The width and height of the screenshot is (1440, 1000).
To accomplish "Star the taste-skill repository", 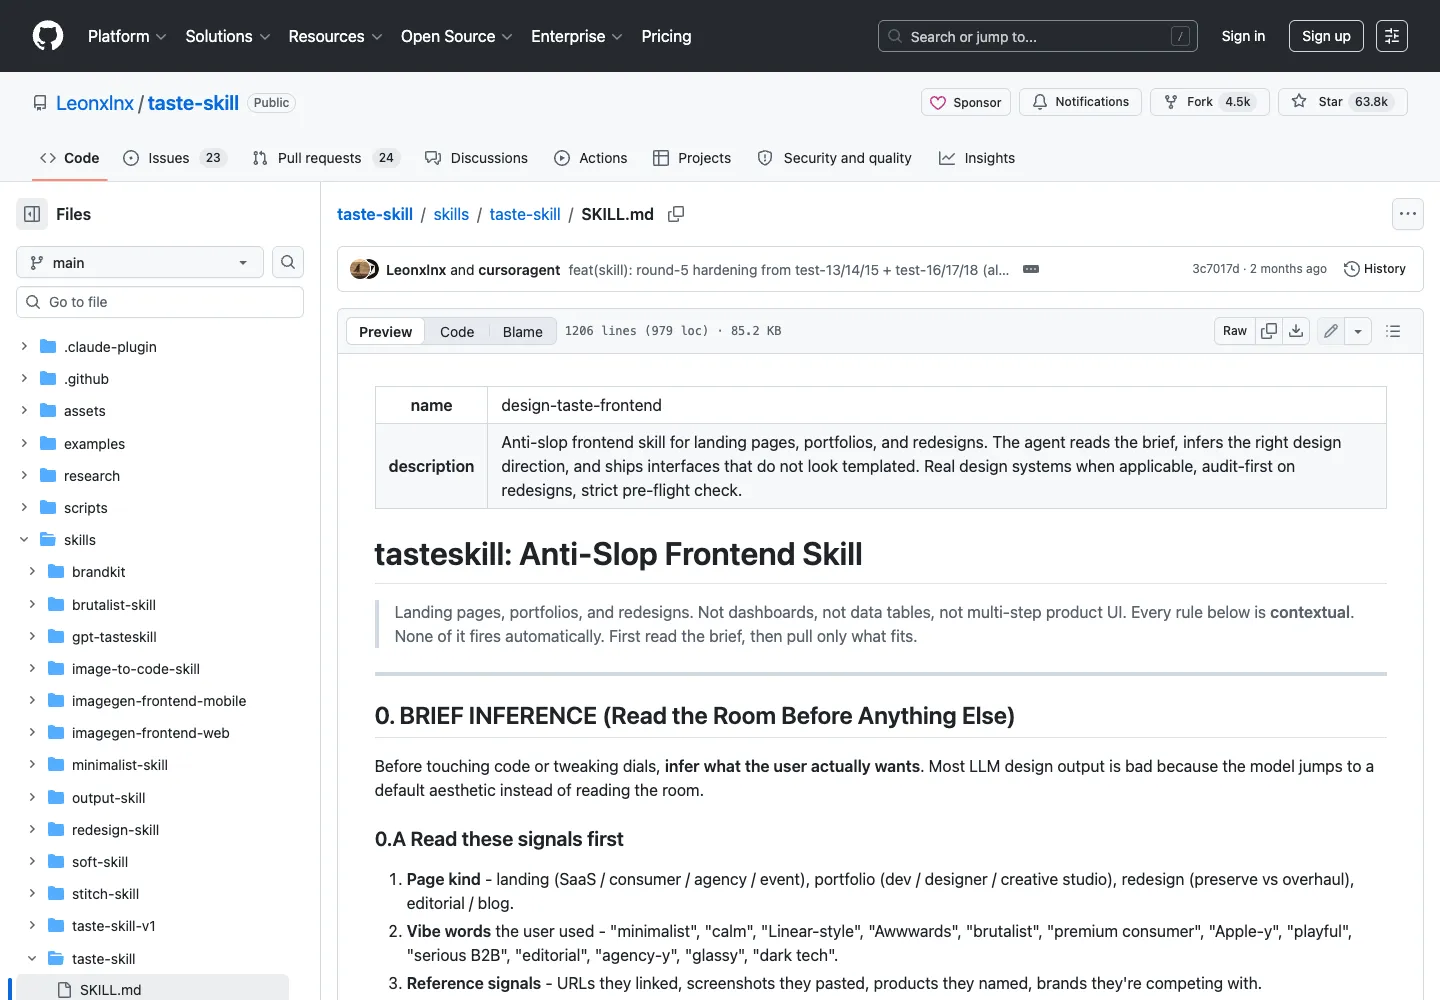I will pos(1343,102).
